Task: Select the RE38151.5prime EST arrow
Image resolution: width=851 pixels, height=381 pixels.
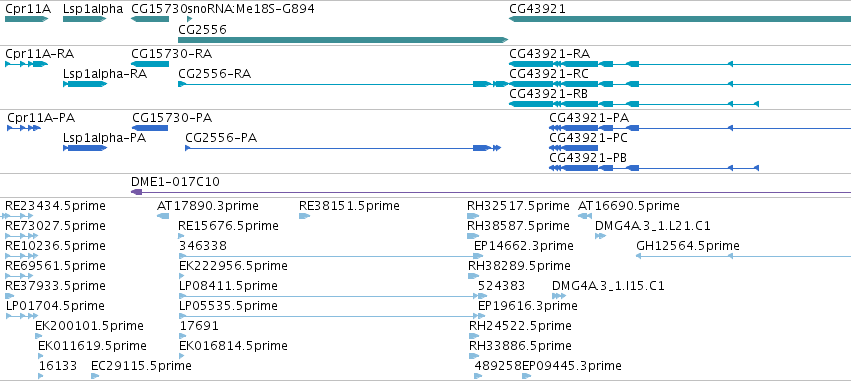Action: 304,216
